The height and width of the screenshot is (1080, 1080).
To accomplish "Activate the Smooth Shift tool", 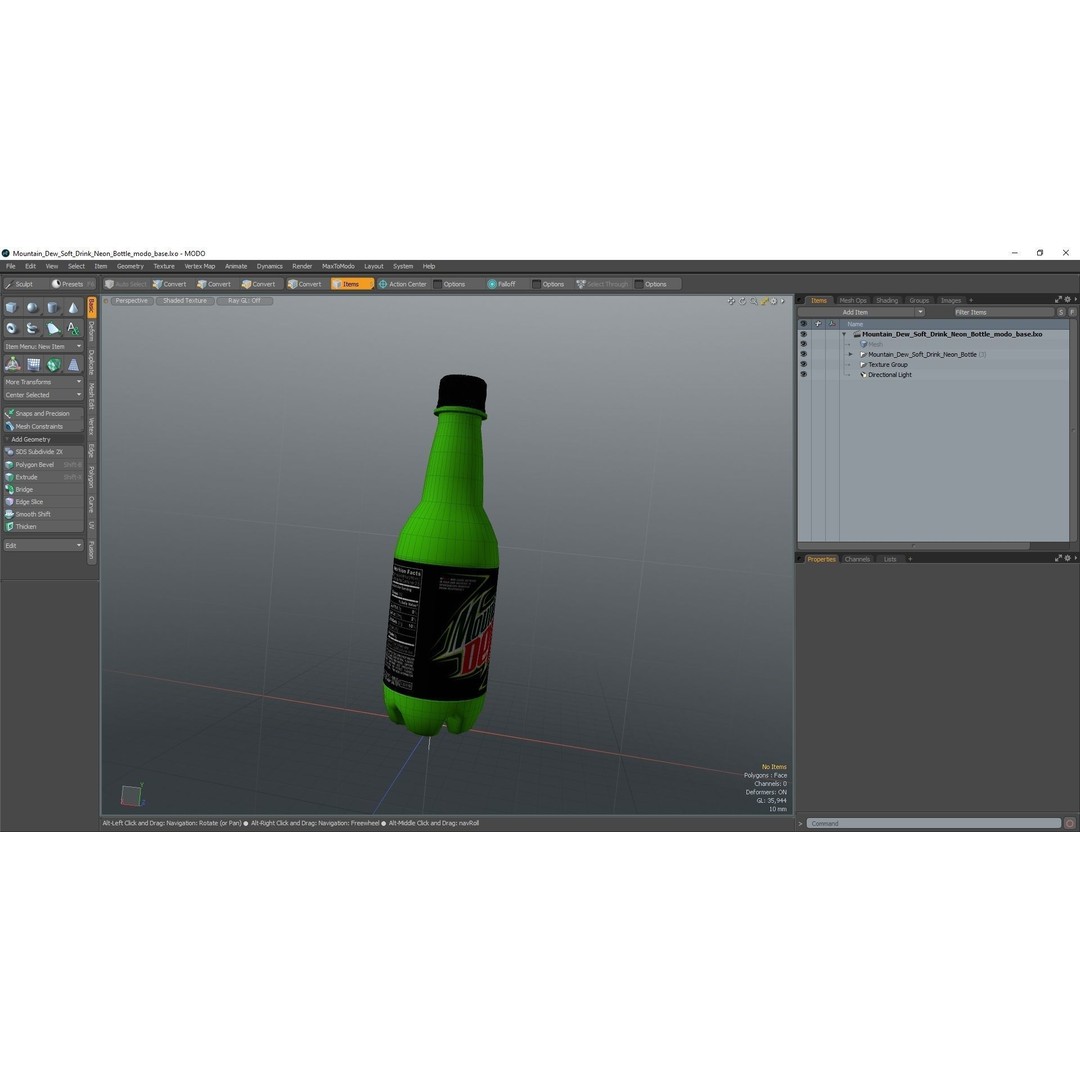I will [43, 514].
